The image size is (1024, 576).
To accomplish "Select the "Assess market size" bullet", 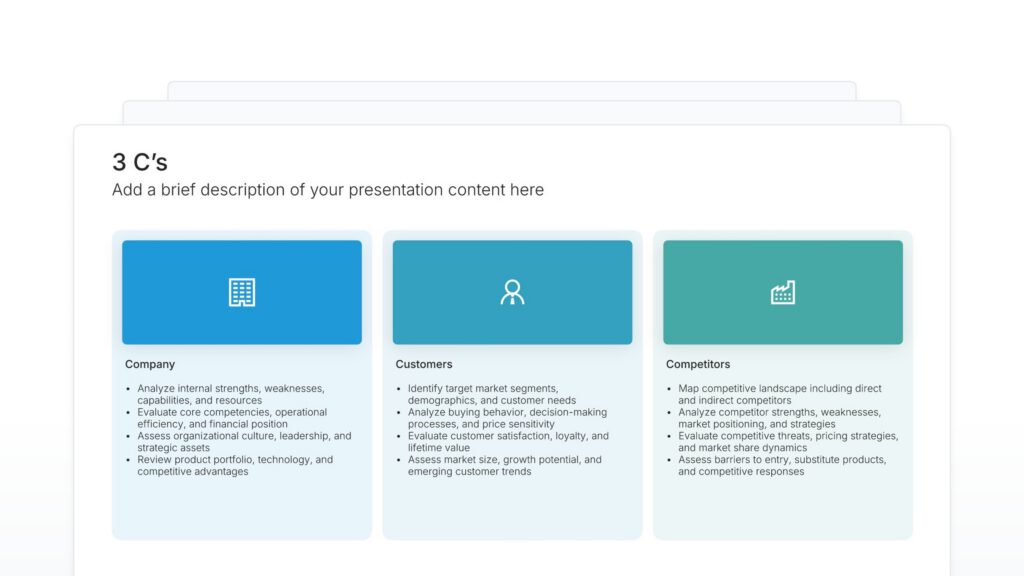I will (505, 466).
